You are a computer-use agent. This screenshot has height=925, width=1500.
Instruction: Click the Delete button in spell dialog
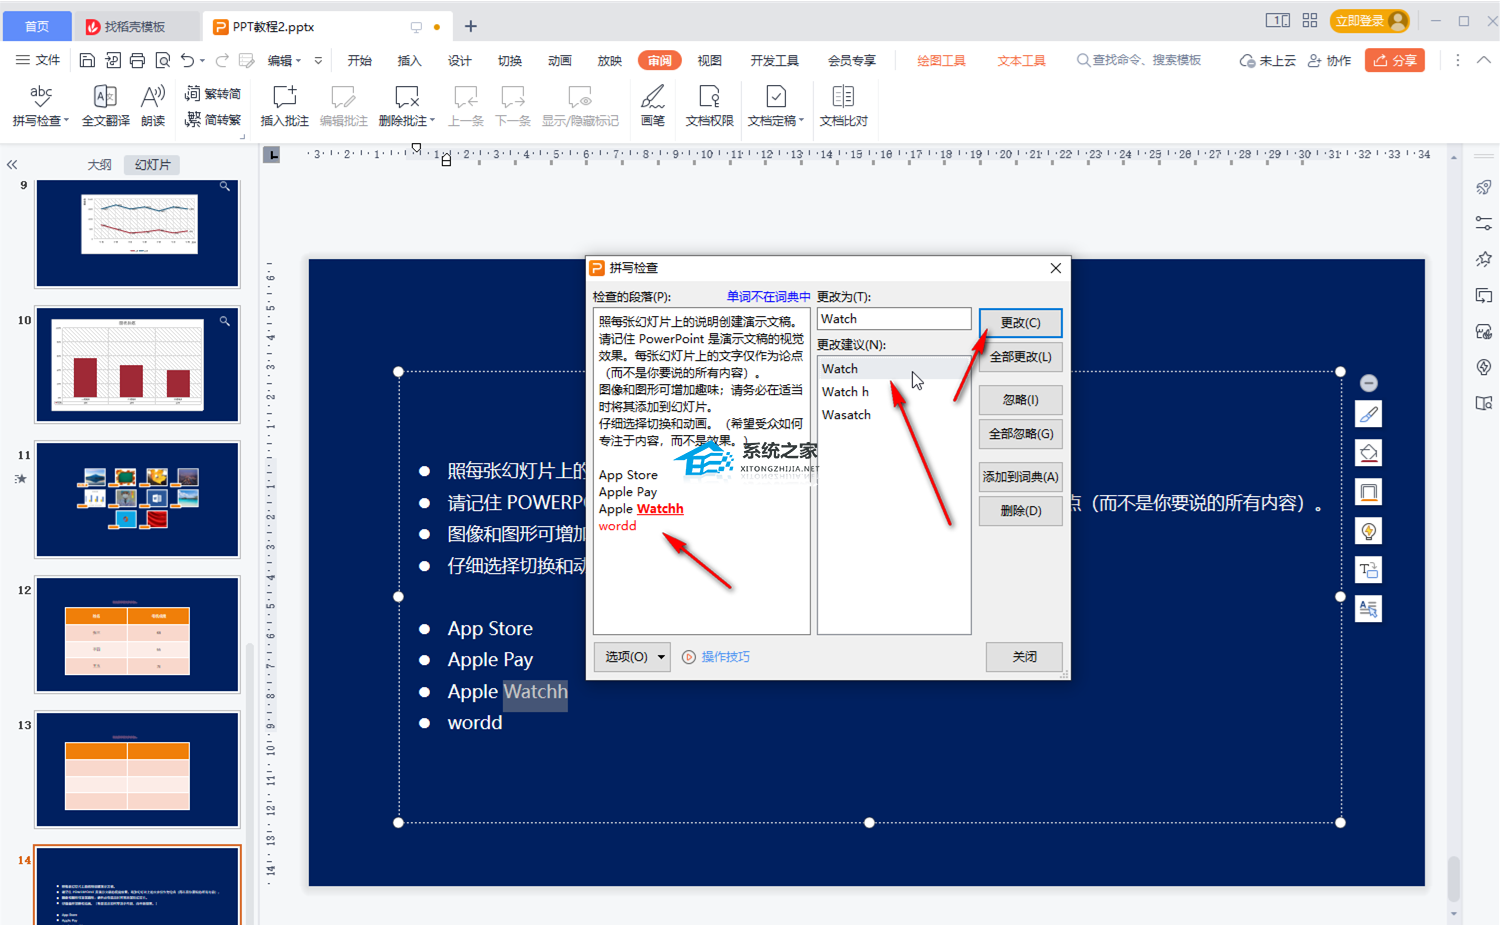tap(1020, 511)
